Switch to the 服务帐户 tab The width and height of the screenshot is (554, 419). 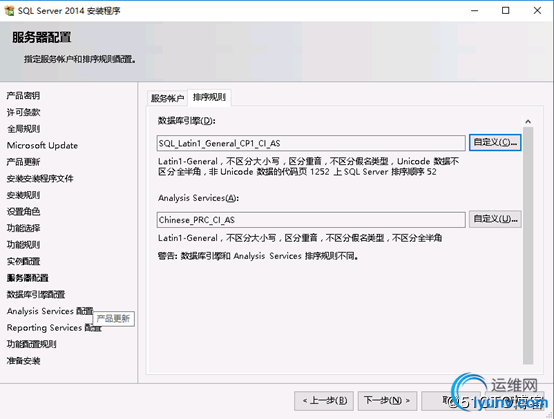167,98
